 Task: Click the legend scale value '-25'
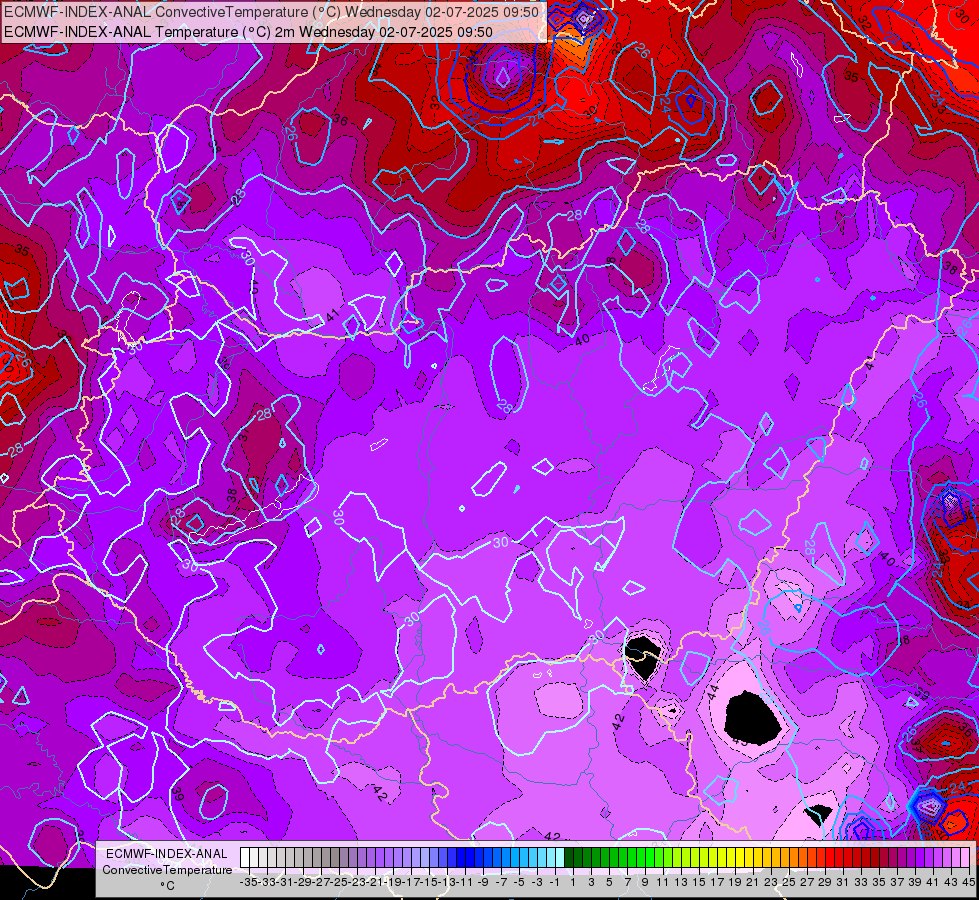pyautogui.click(x=338, y=883)
